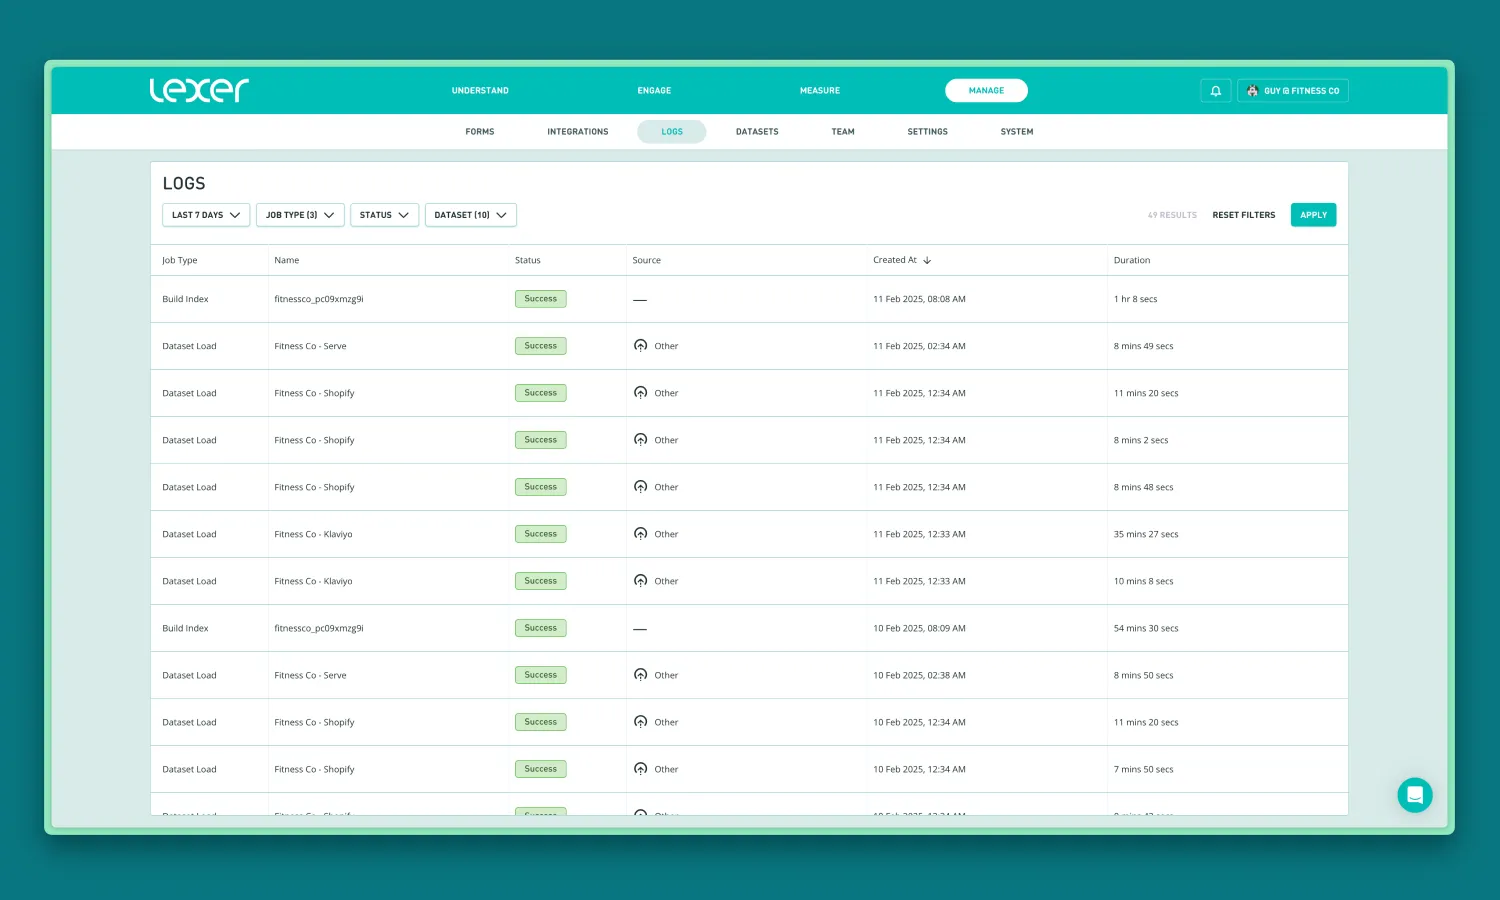Image resolution: width=1500 pixels, height=900 pixels.
Task: Click the Job Type column header
Action: (x=180, y=260)
